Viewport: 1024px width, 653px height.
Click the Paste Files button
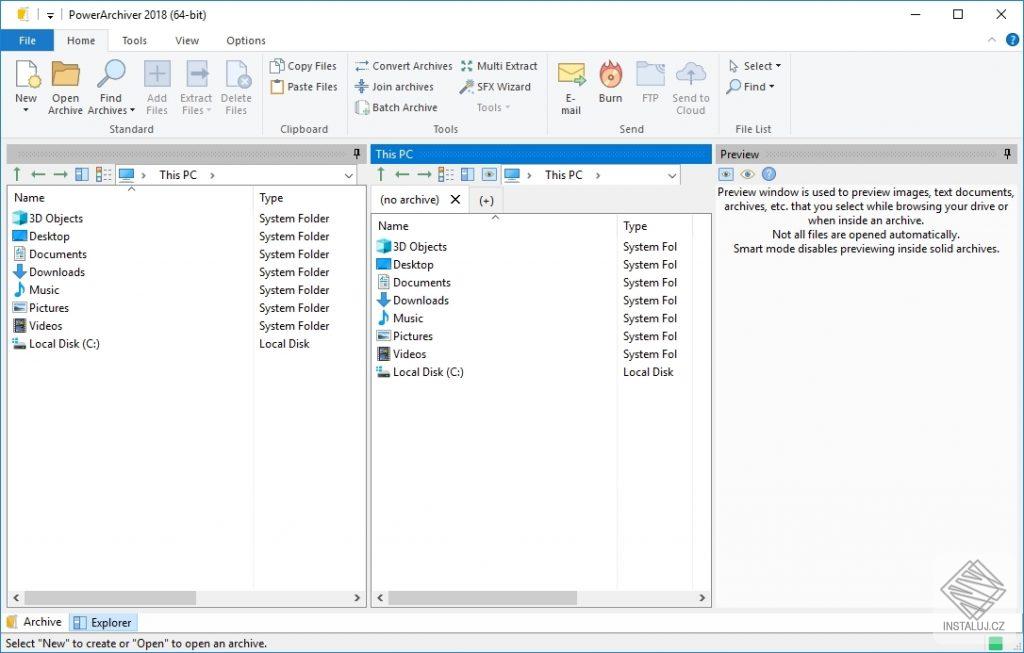click(303, 87)
